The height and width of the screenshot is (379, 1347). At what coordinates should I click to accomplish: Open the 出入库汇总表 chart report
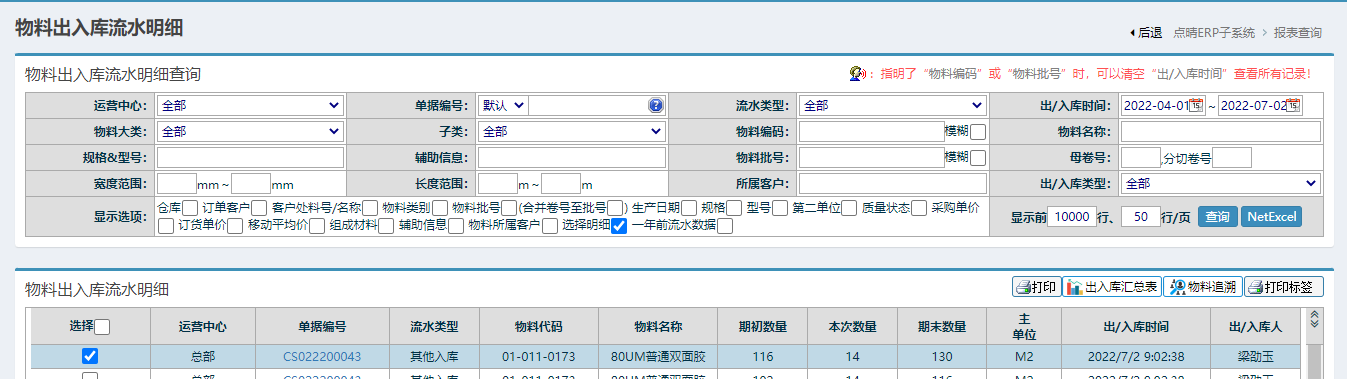1111,287
